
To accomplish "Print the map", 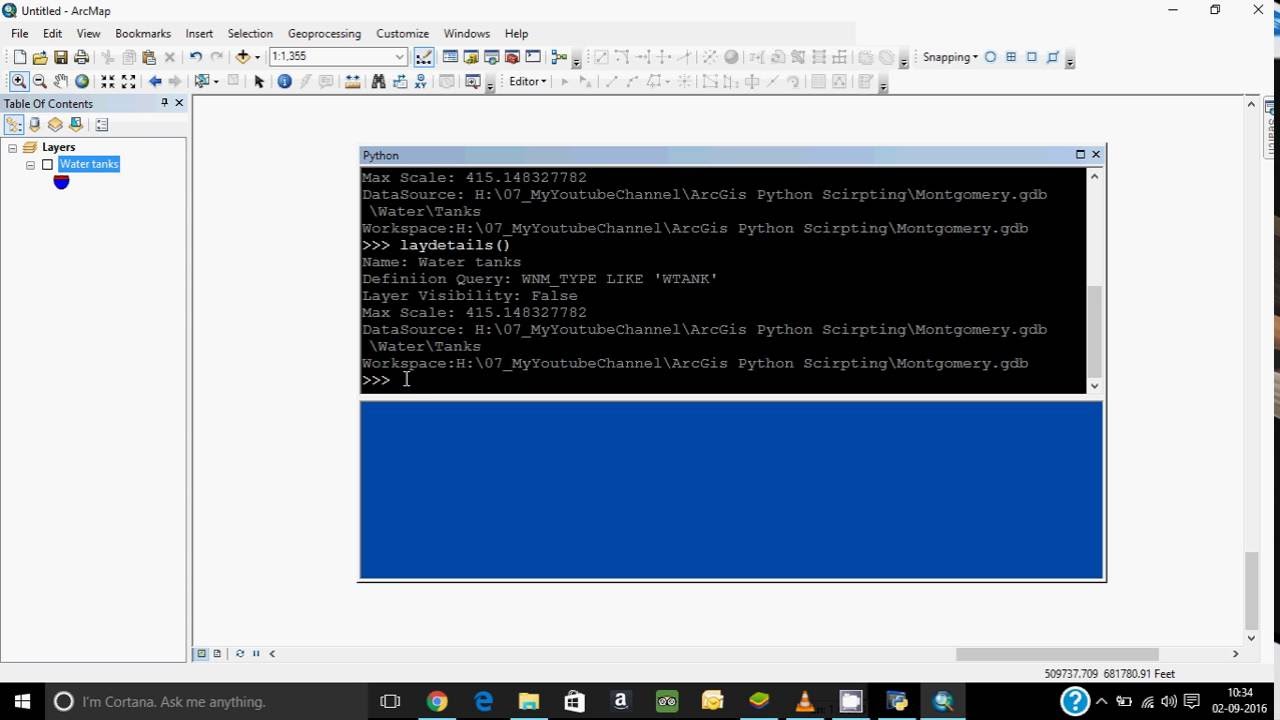I will click(82, 57).
